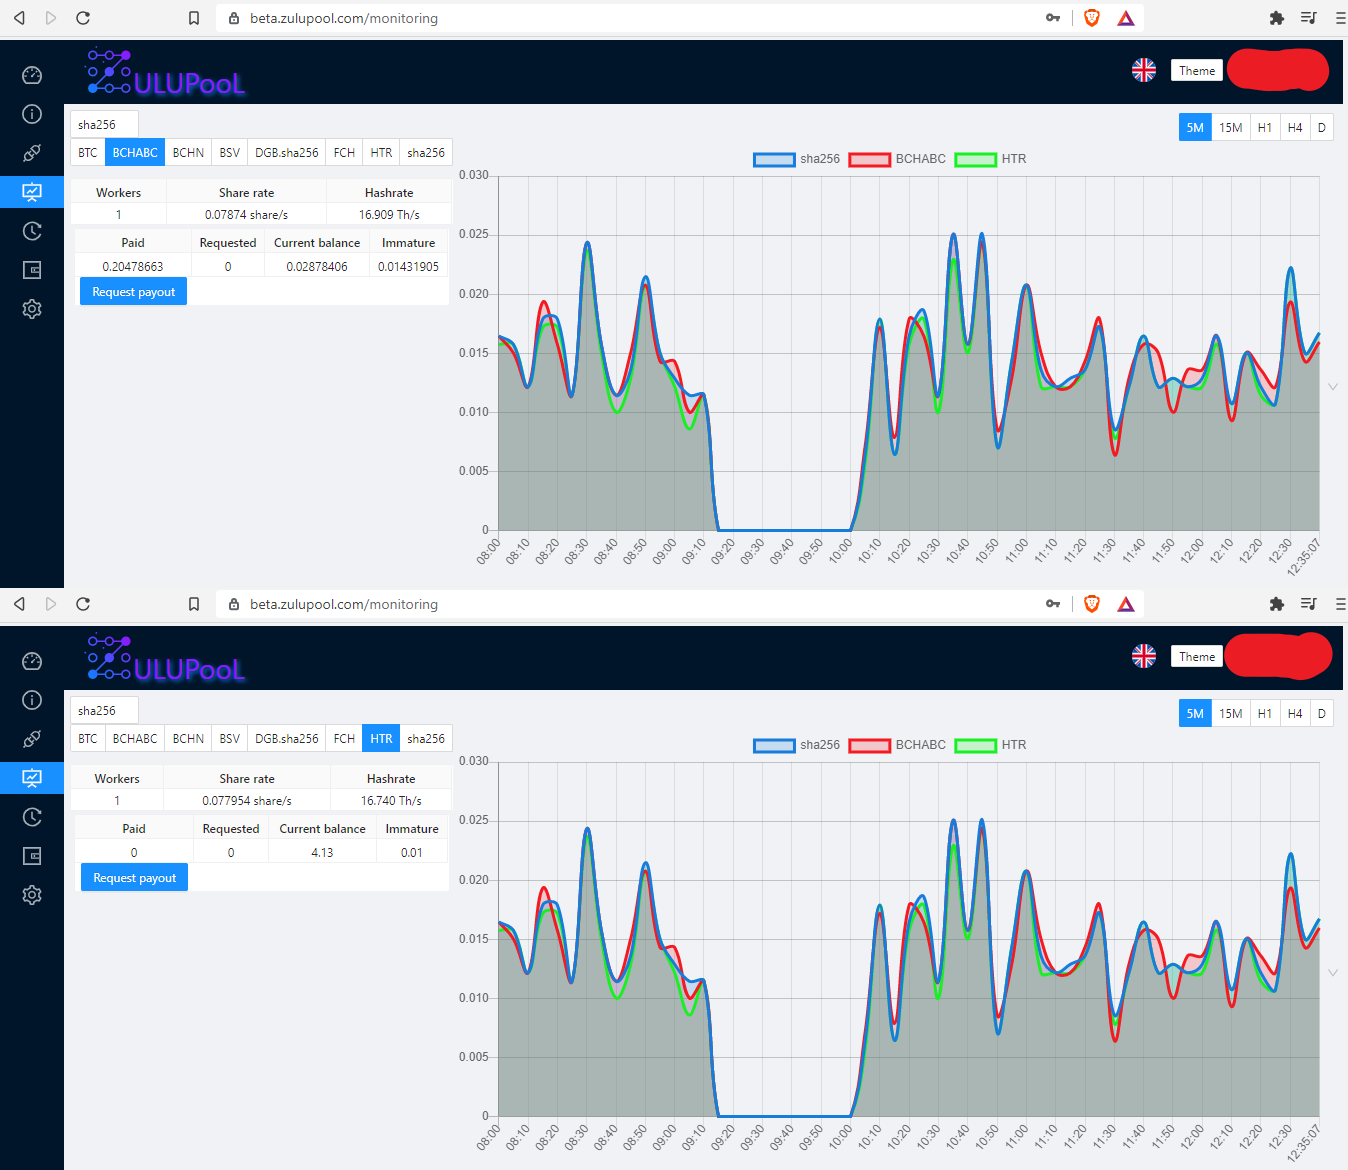1348x1170 pixels.
Task: Click Request payout in top window
Action: click(133, 292)
